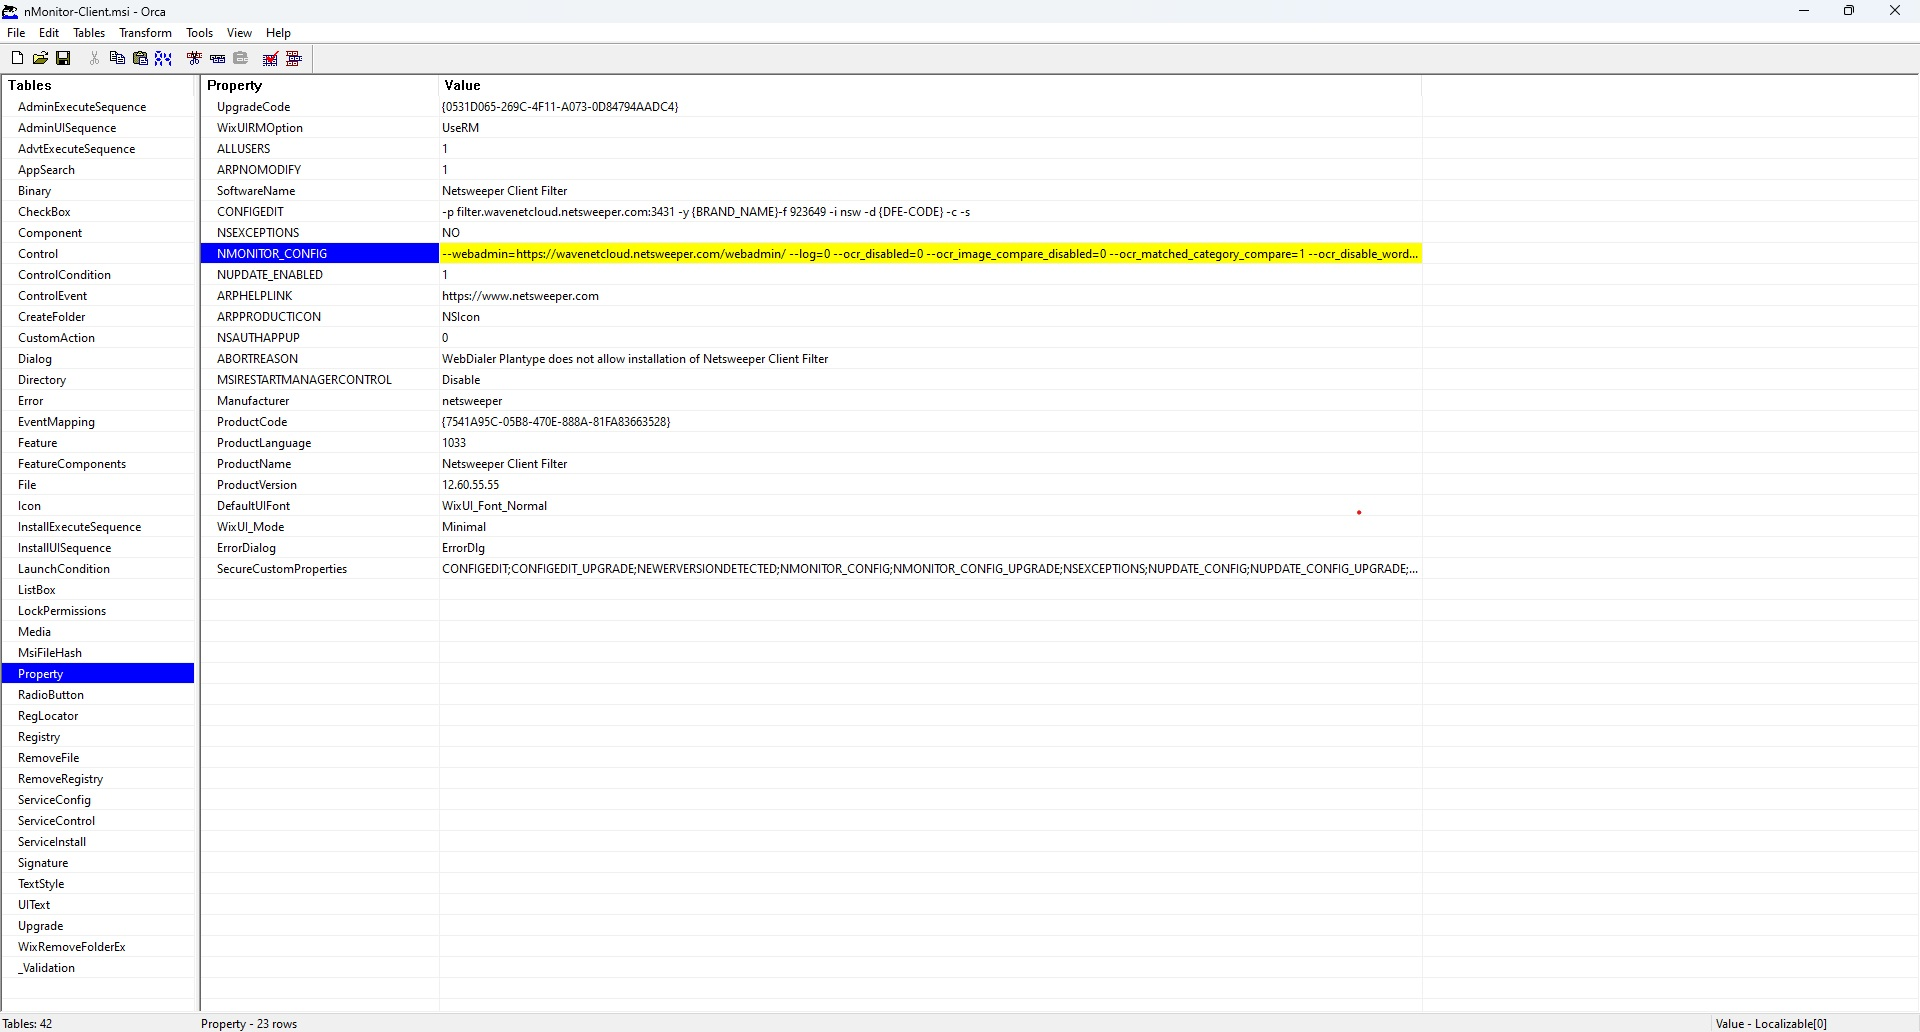
Task: Open the Transform menu
Action: click(145, 33)
